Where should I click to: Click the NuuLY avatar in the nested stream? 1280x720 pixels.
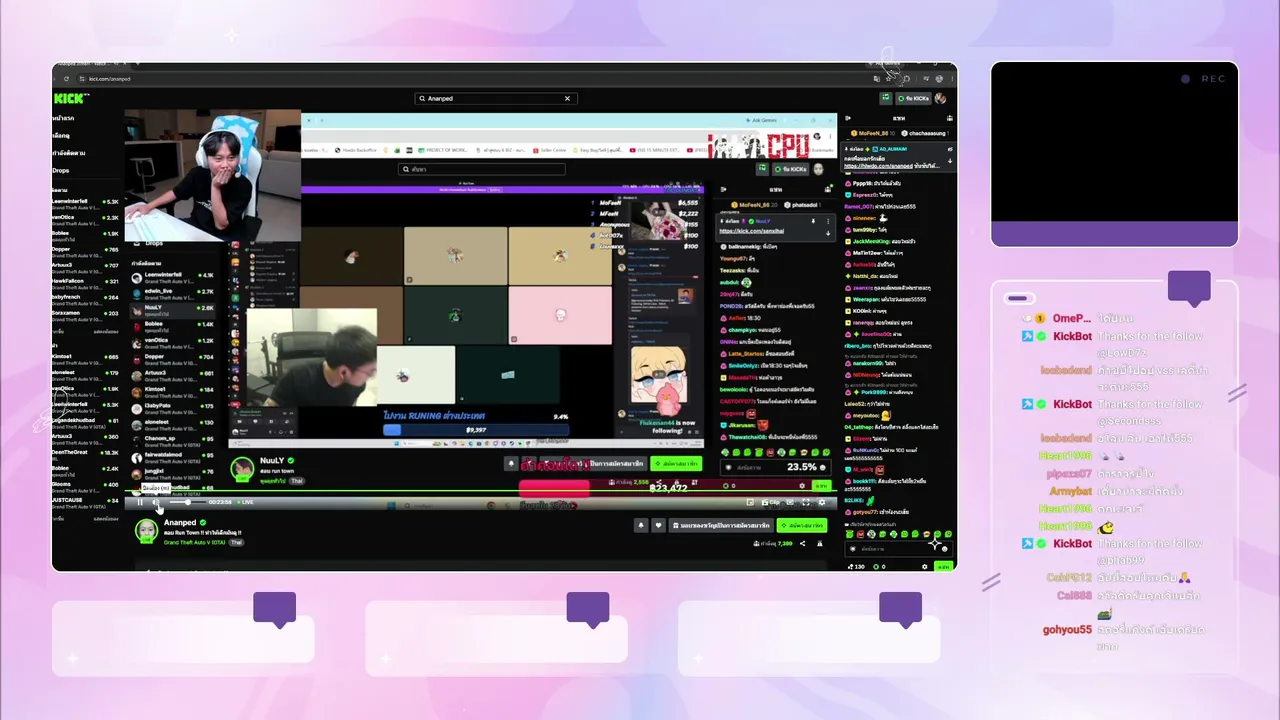tap(242, 468)
